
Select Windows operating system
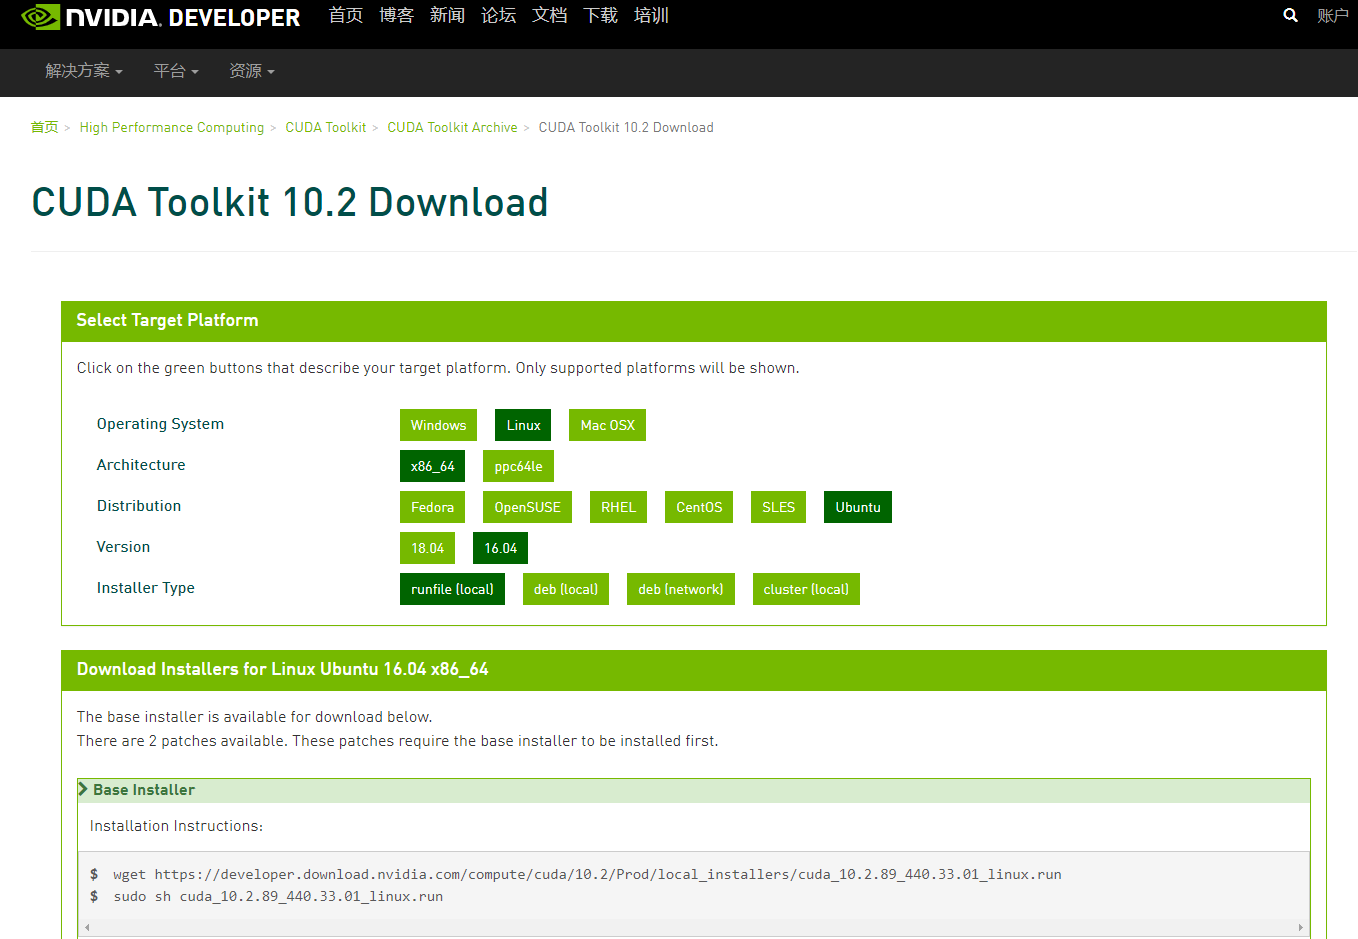[x=438, y=425]
